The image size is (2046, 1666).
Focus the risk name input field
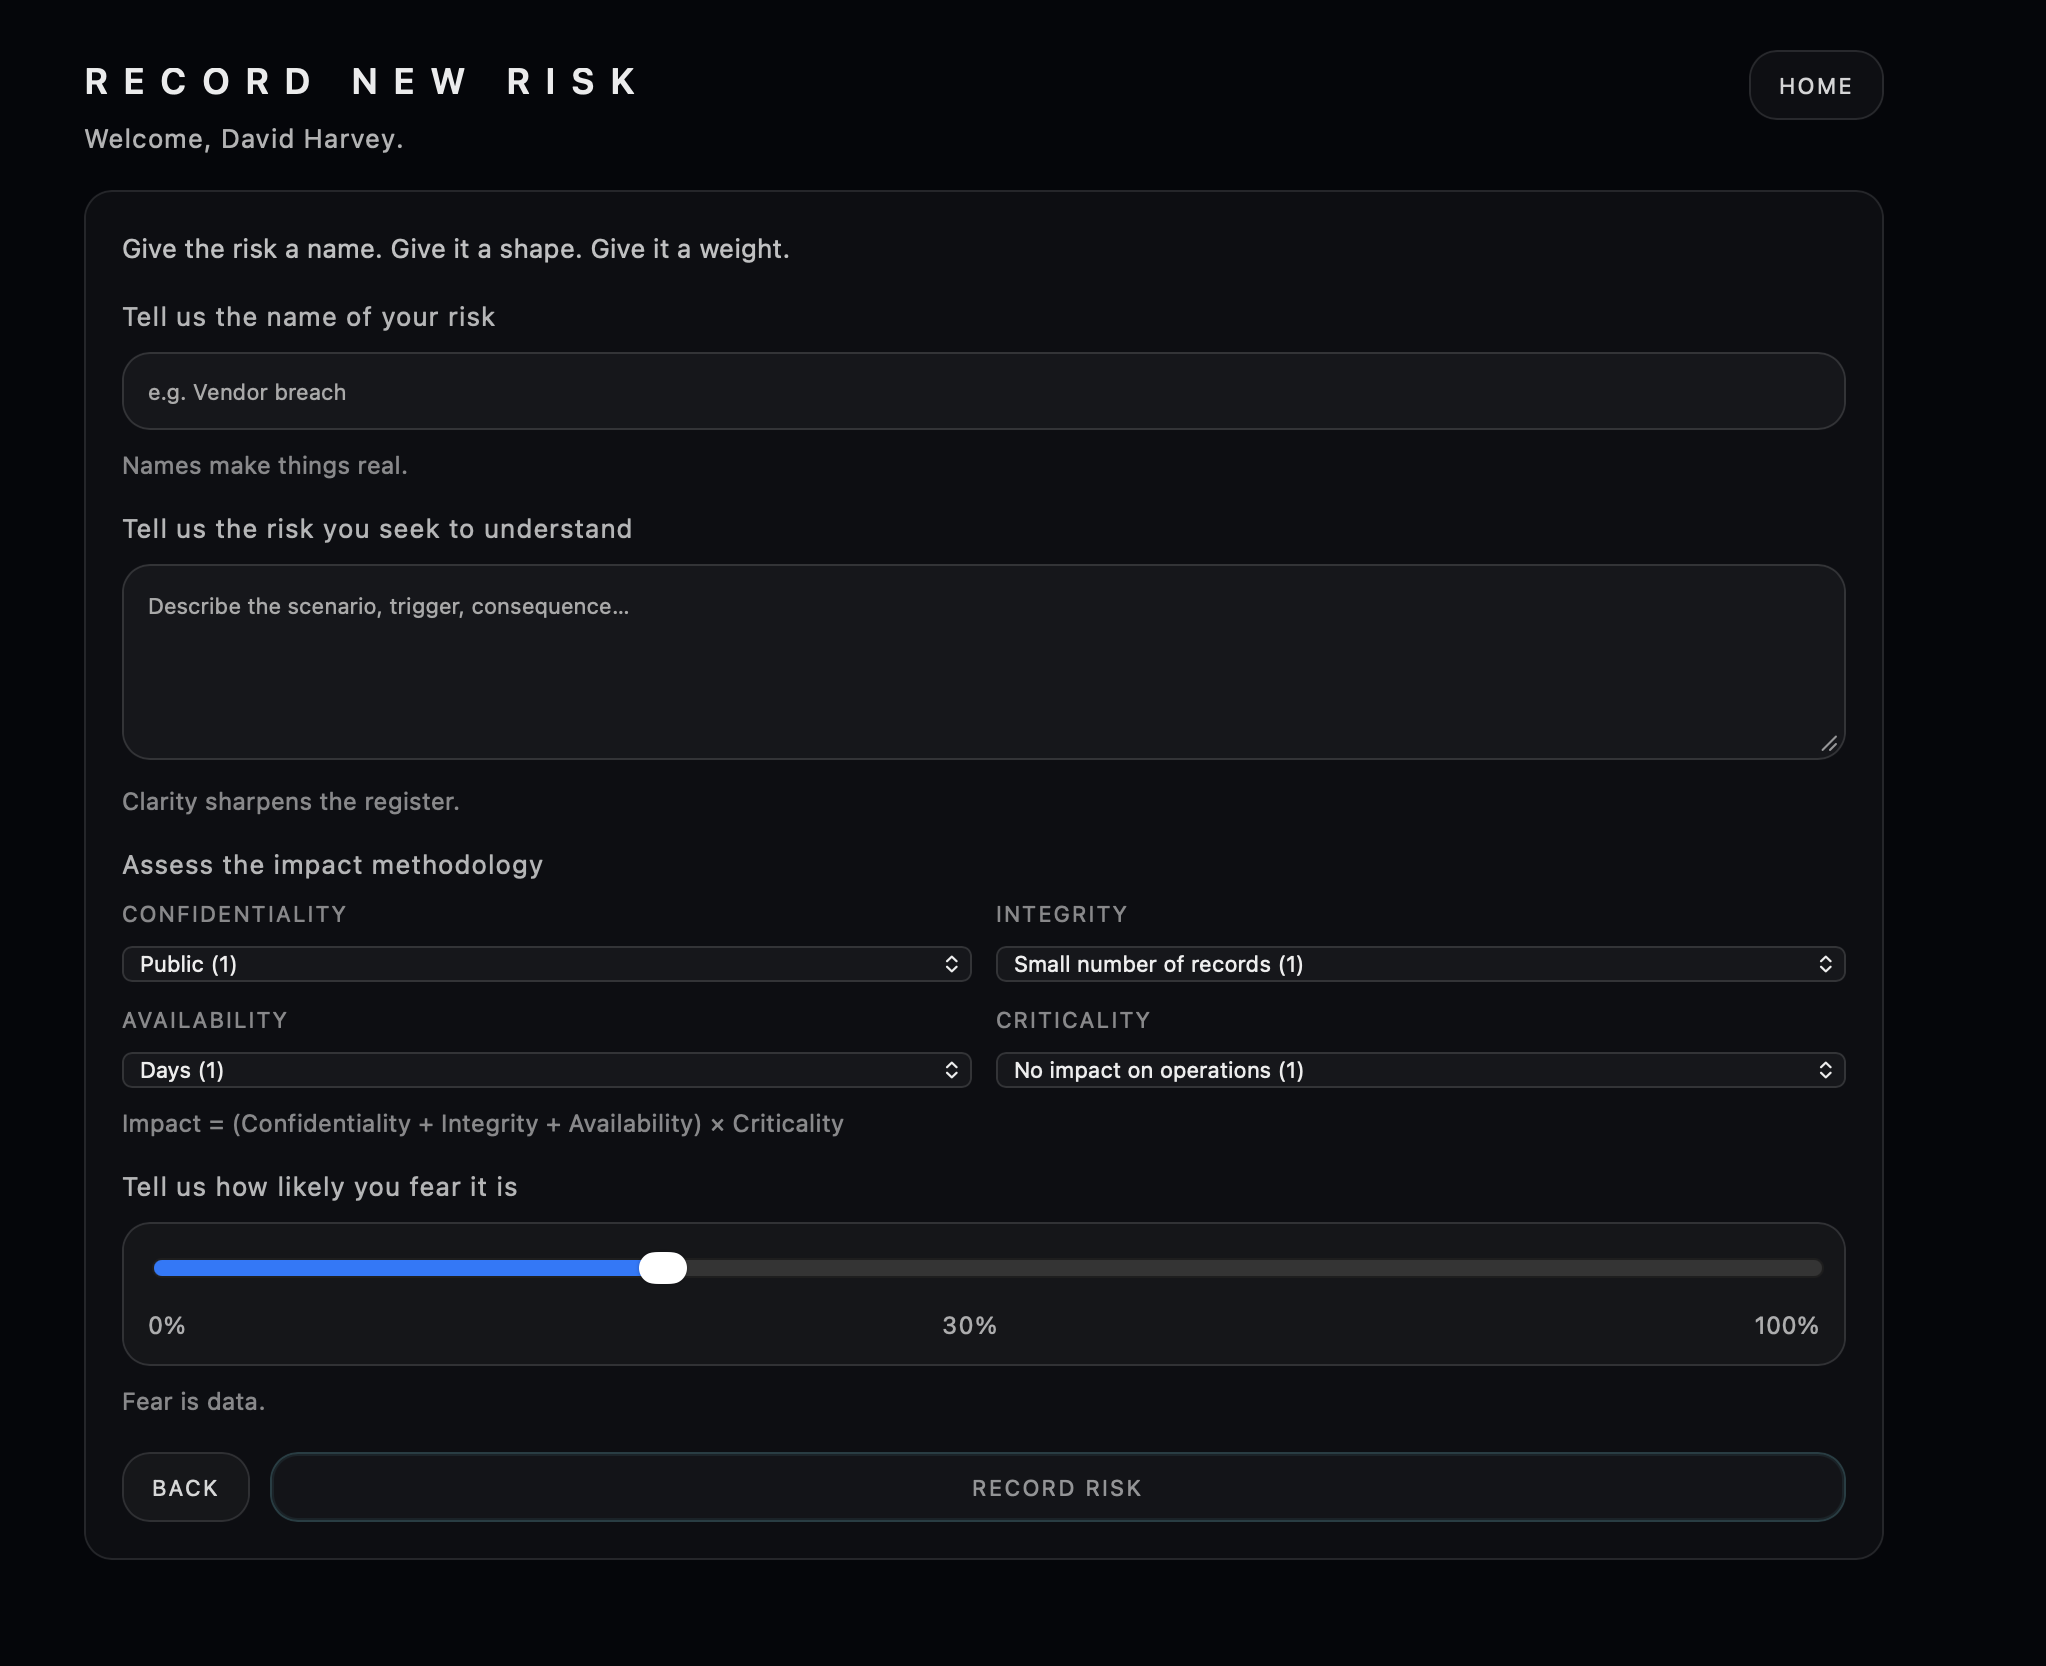click(x=982, y=392)
